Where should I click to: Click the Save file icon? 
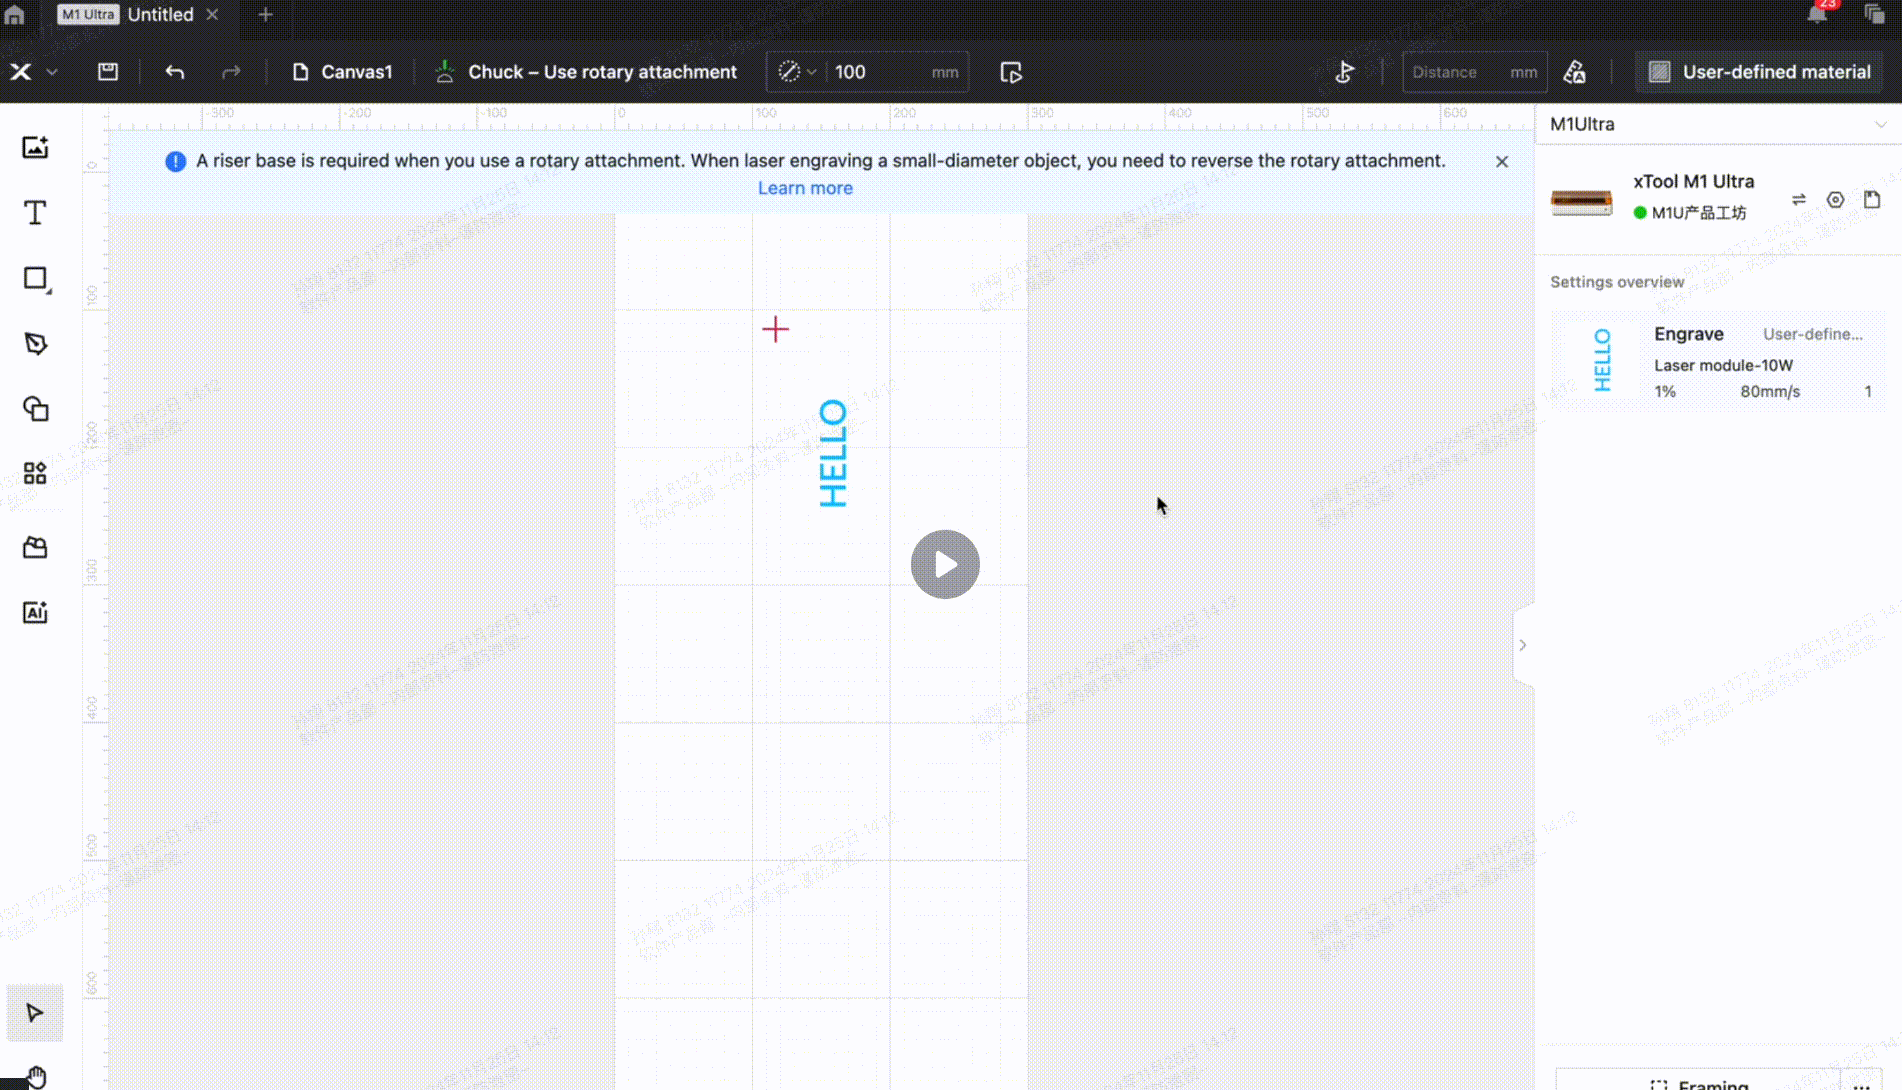(x=108, y=72)
